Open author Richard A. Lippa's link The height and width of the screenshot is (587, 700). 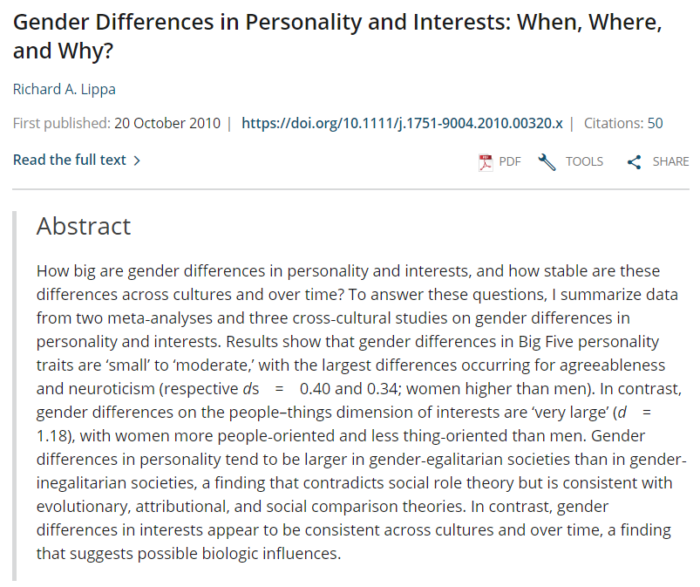tap(64, 89)
